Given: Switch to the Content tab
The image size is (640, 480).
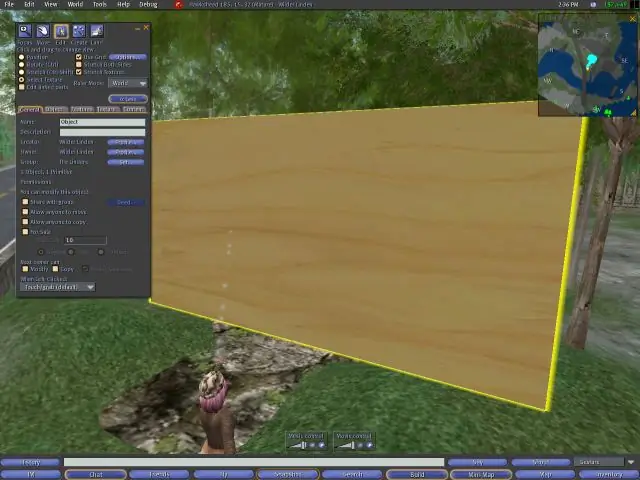Looking at the screenshot, I should pyautogui.click(x=134, y=109).
